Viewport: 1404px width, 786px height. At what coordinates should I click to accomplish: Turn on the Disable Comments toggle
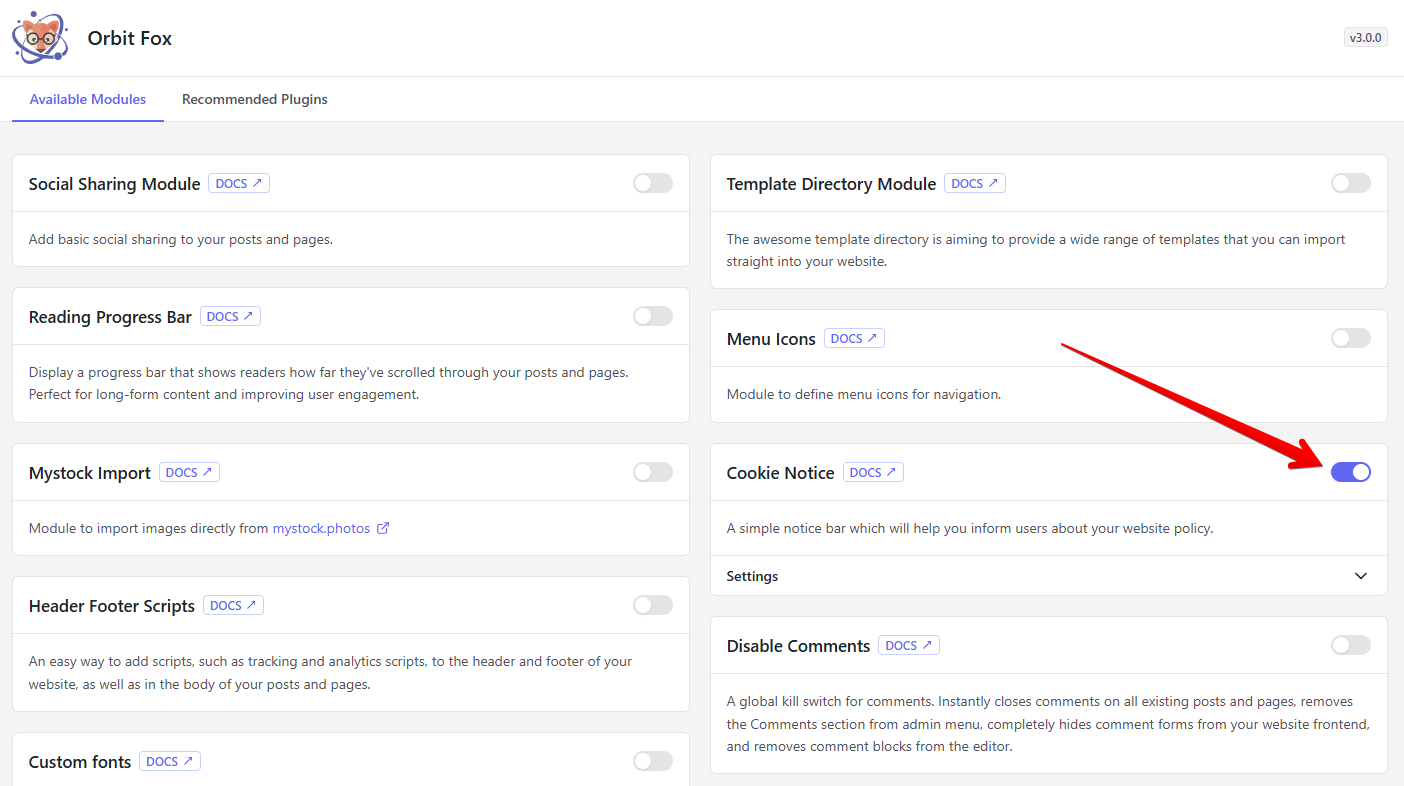1350,645
